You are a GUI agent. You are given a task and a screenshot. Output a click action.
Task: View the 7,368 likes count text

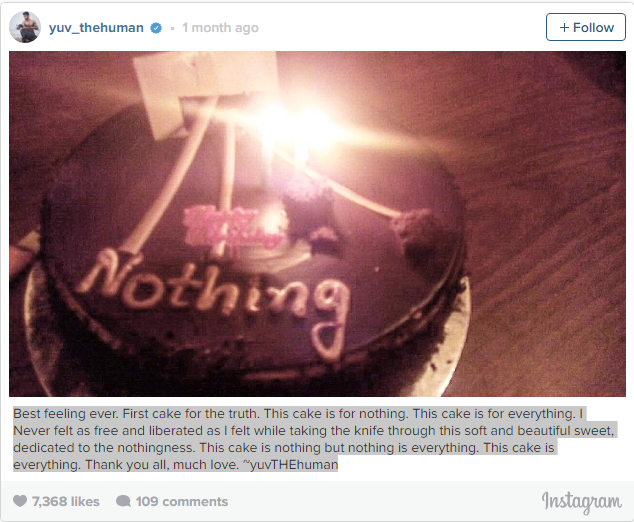point(66,501)
